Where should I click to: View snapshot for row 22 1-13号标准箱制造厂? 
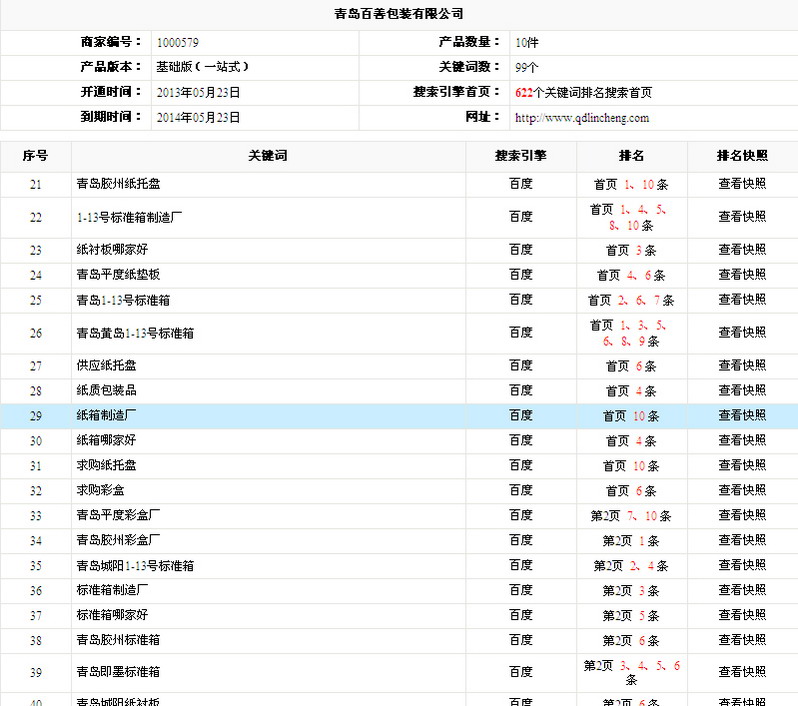click(x=742, y=217)
